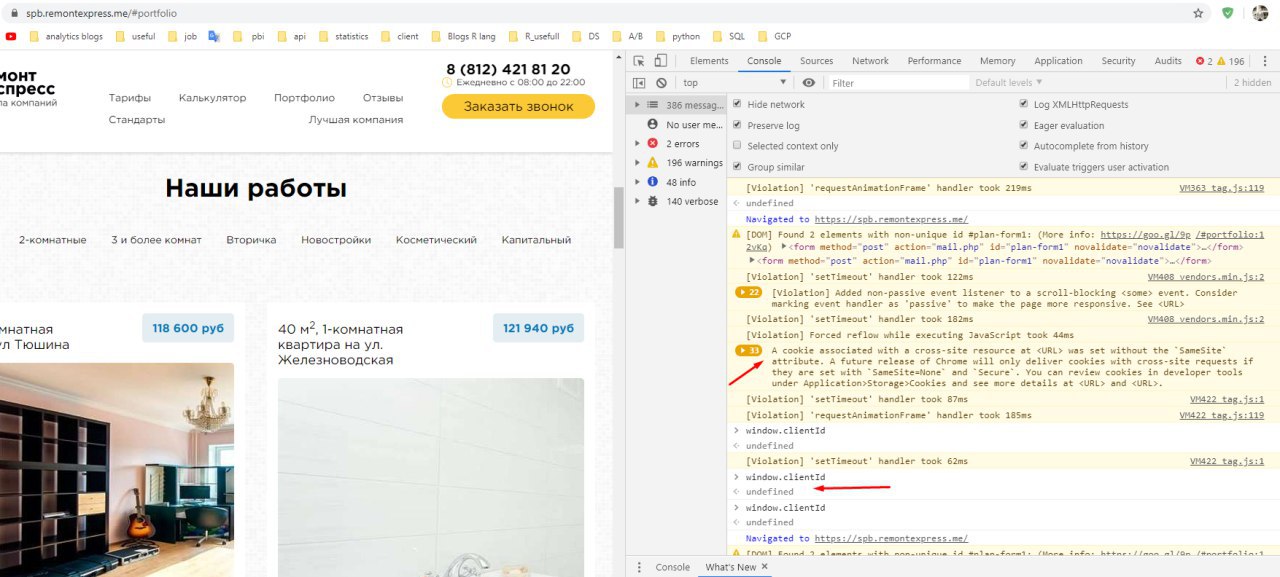Hide the console sidebar panel icon
The image size is (1280, 577).
(x=639, y=83)
